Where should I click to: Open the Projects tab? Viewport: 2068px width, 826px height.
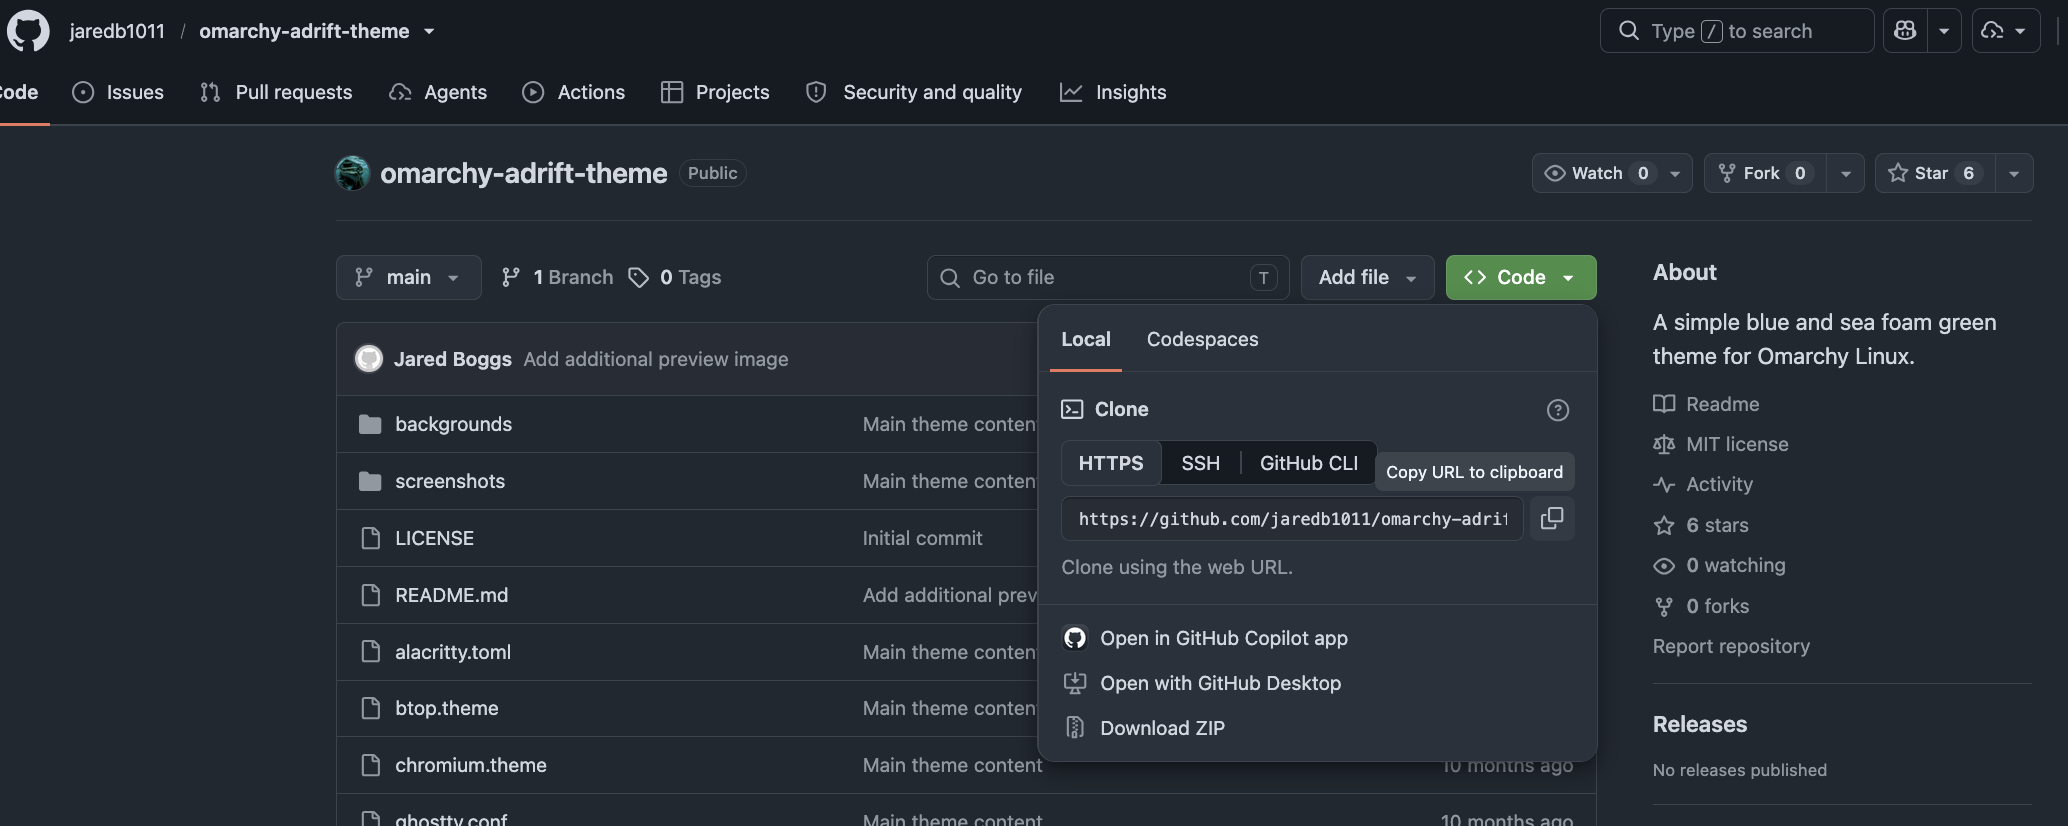tap(715, 92)
